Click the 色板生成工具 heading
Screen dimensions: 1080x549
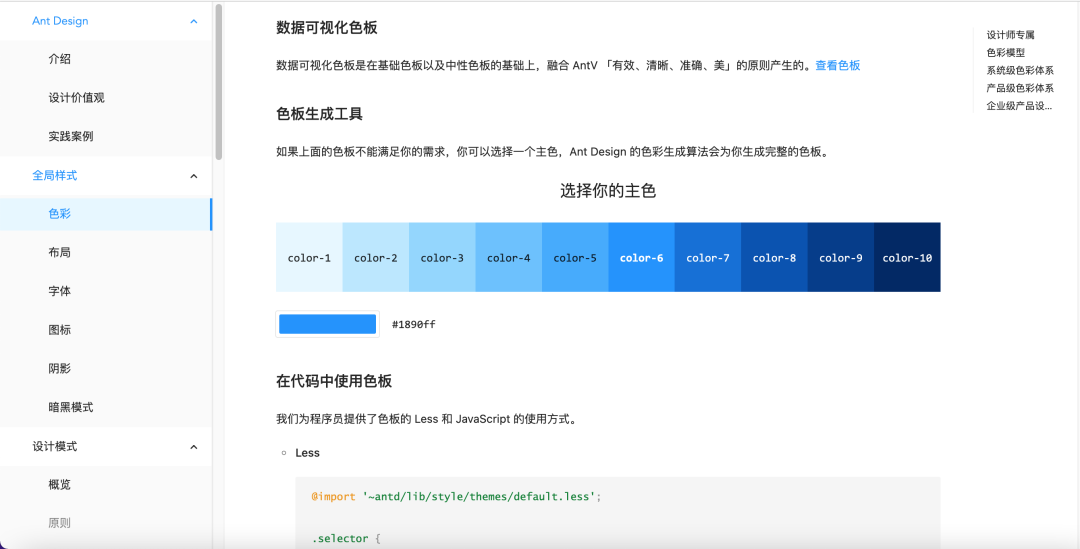pos(320,114)
